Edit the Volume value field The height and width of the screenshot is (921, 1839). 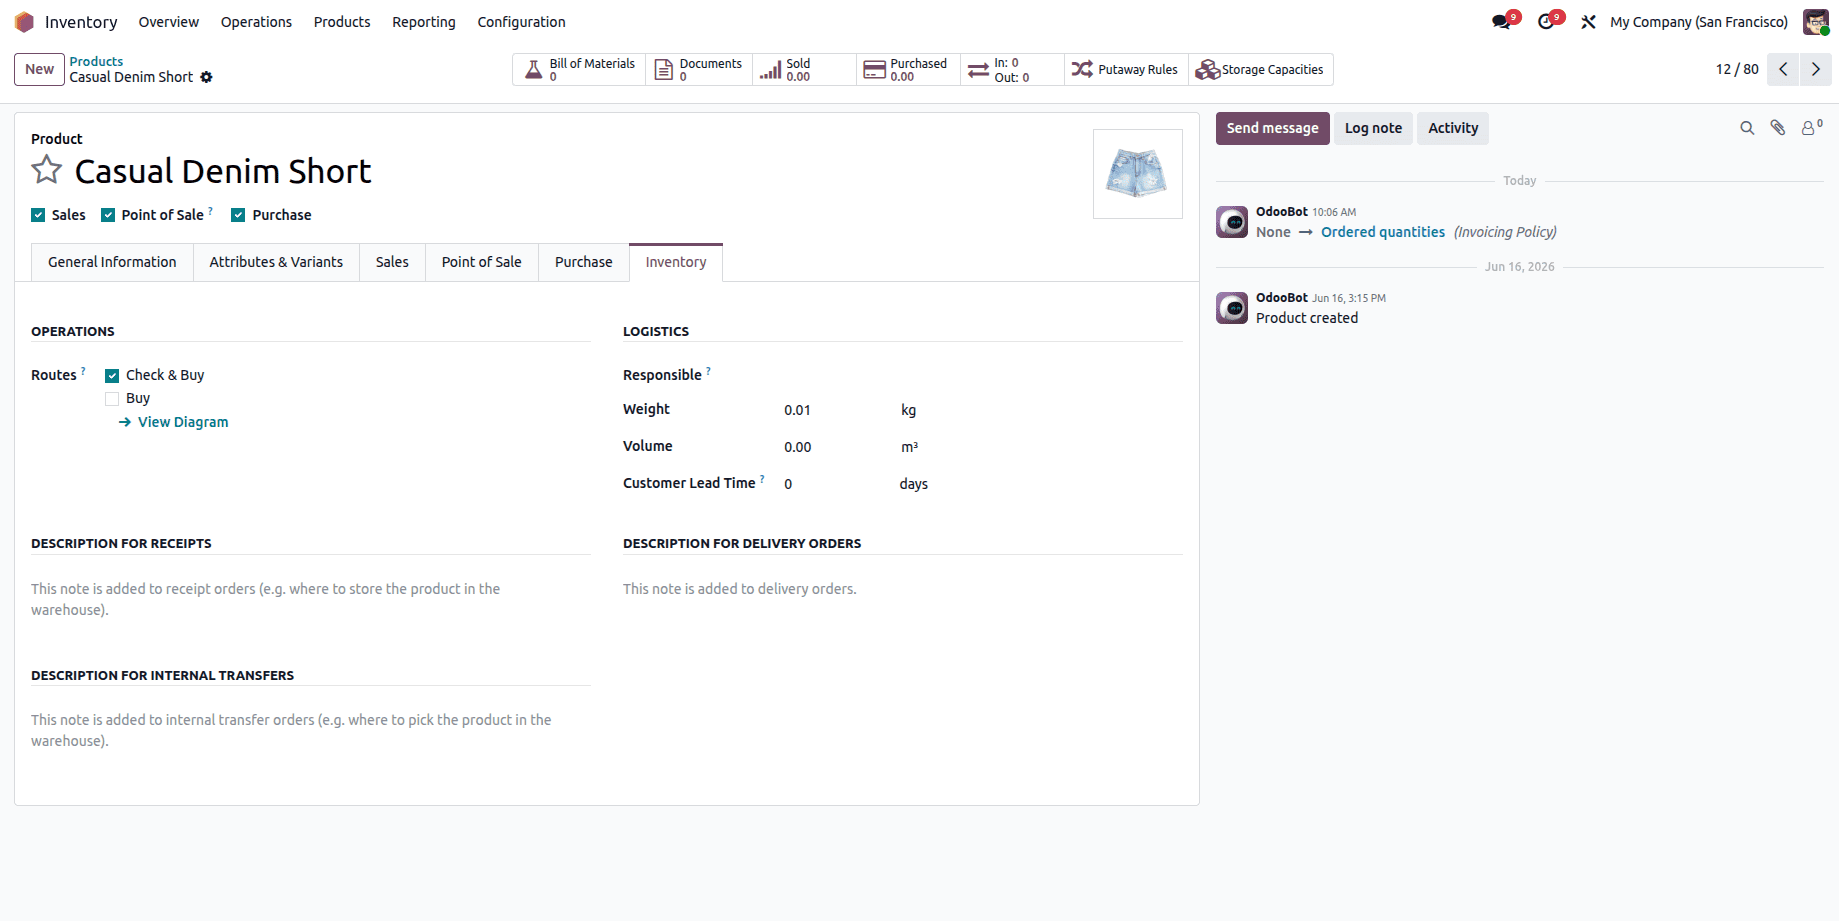click(x=837, y=447)
